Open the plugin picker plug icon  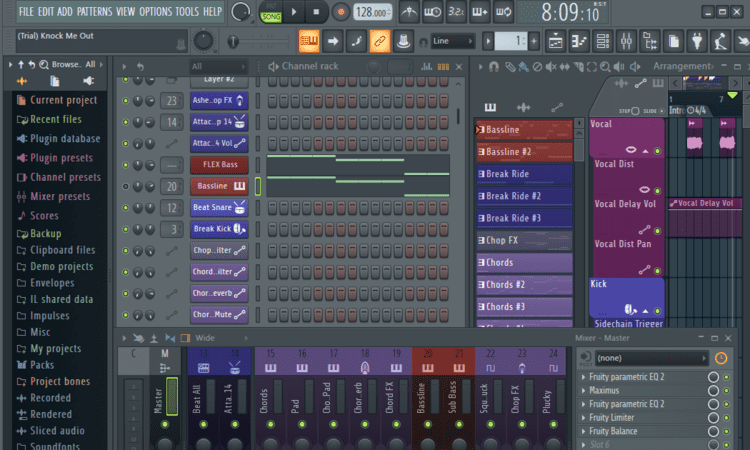[697, 42]
